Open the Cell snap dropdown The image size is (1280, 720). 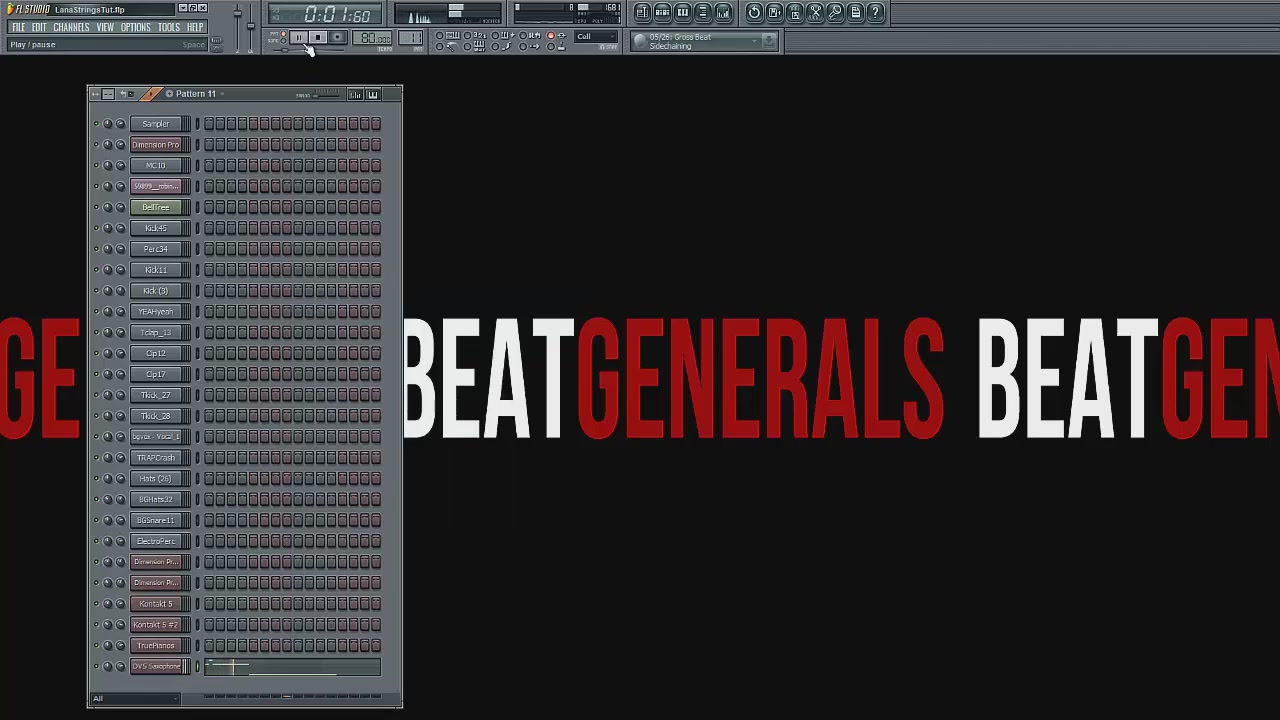coord(597,37)
